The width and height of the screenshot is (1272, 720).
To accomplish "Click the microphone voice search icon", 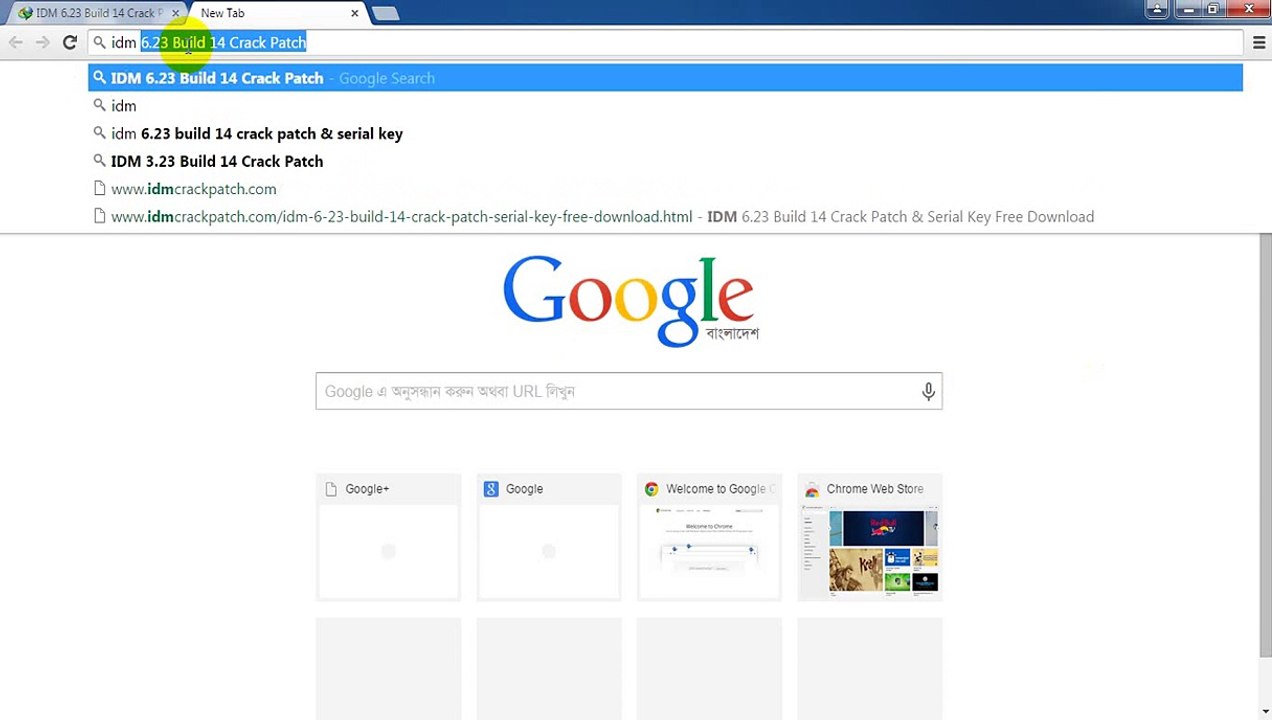I will pyautogui.click(x=928, y=391).
